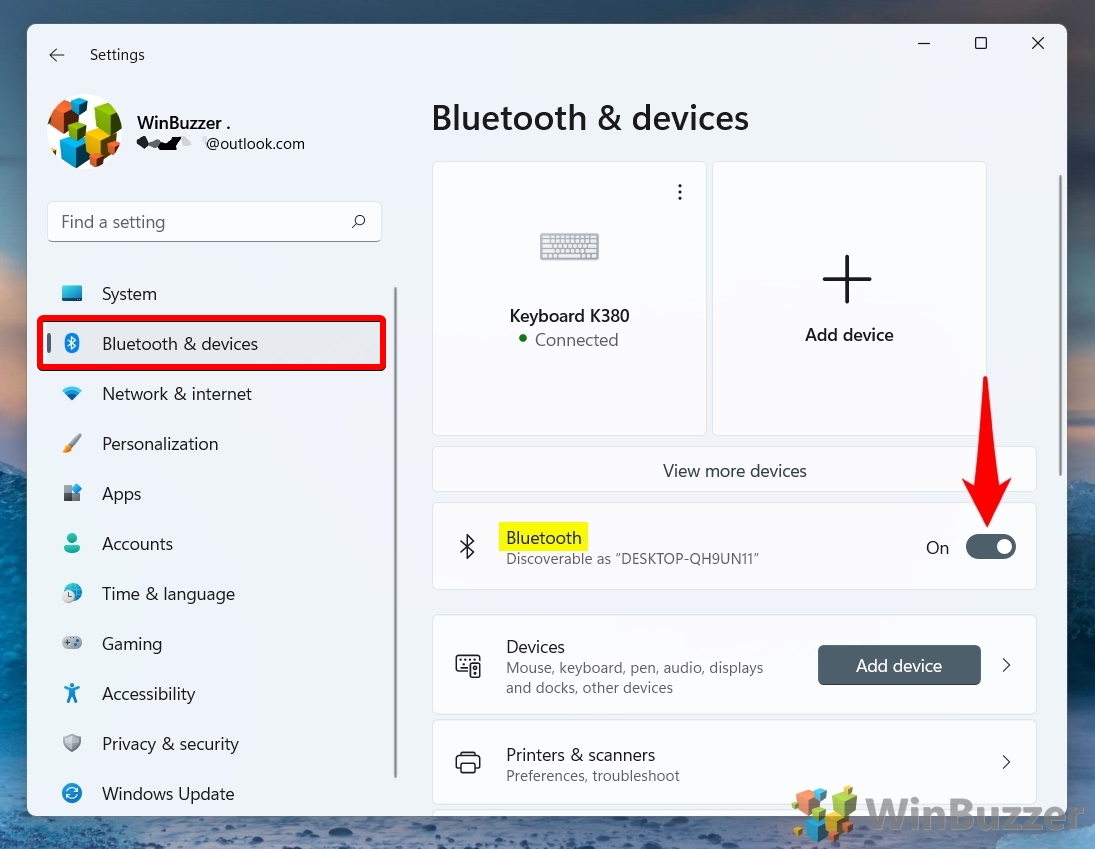Click the plus icon to add device
This screenshot has width=1095, height=849.
pos(847,279)
